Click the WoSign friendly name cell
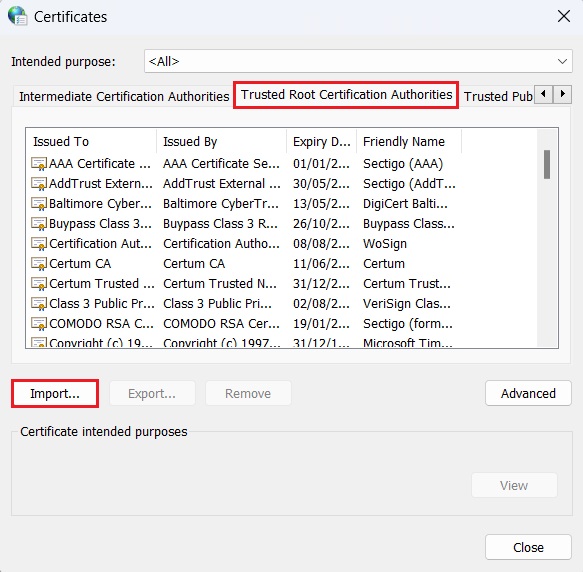This screenshot has height=572, width=583. (385, 244)
